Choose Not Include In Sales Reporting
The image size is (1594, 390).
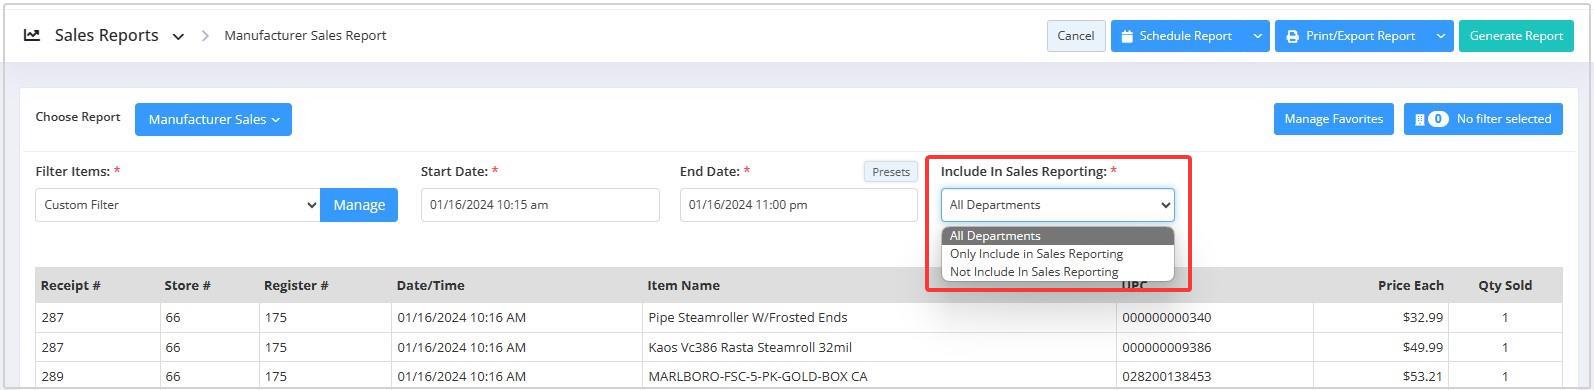coord(1057,272)
